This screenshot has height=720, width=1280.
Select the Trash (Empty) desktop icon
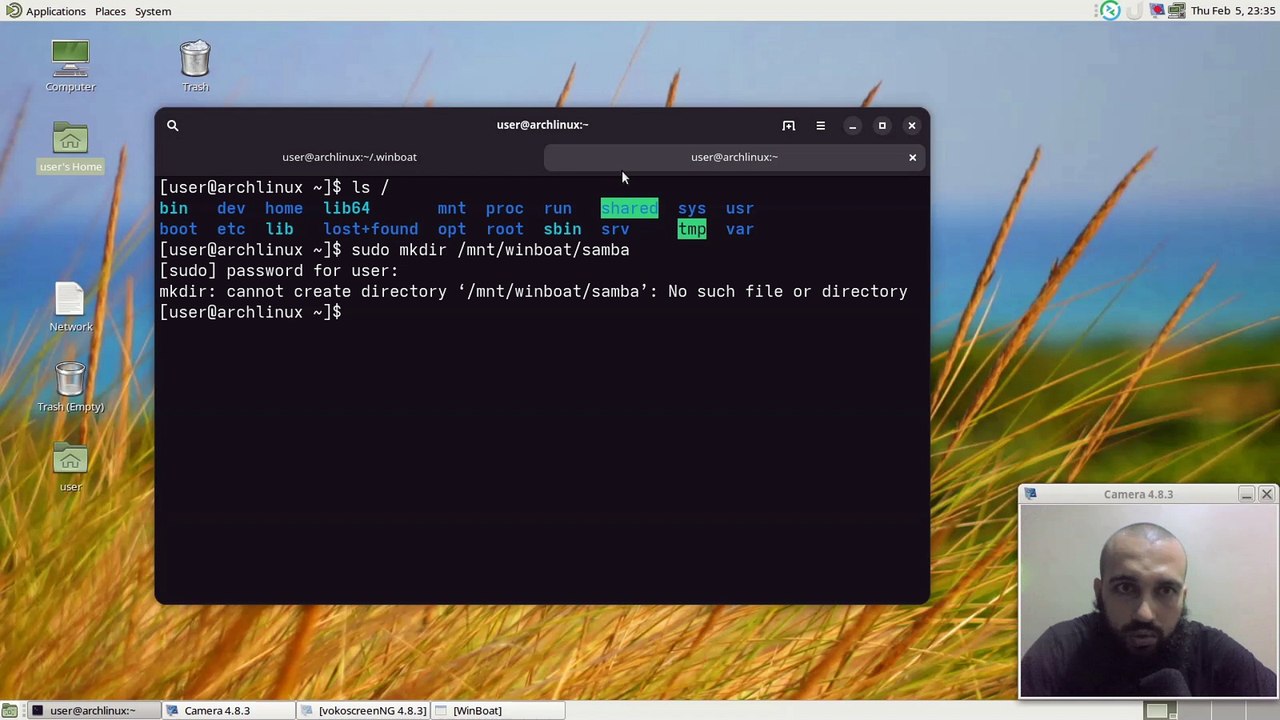click(70, 387)
